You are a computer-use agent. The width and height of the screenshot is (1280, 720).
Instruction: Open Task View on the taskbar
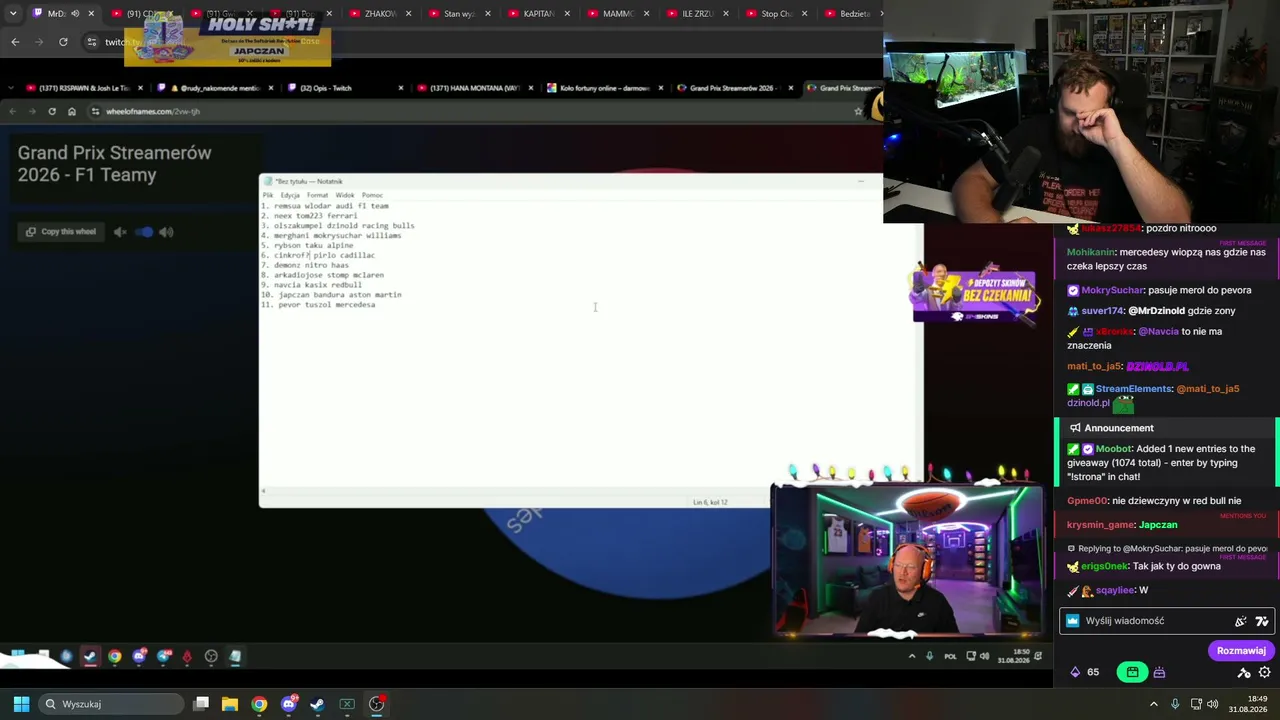(x=201, y=704)
